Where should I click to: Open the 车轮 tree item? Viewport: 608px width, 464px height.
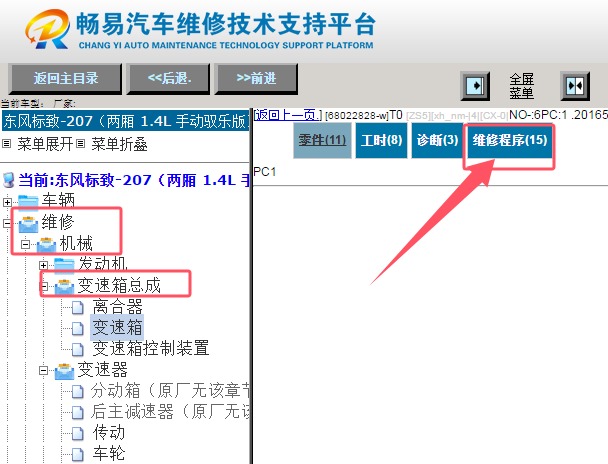(109, 454)
